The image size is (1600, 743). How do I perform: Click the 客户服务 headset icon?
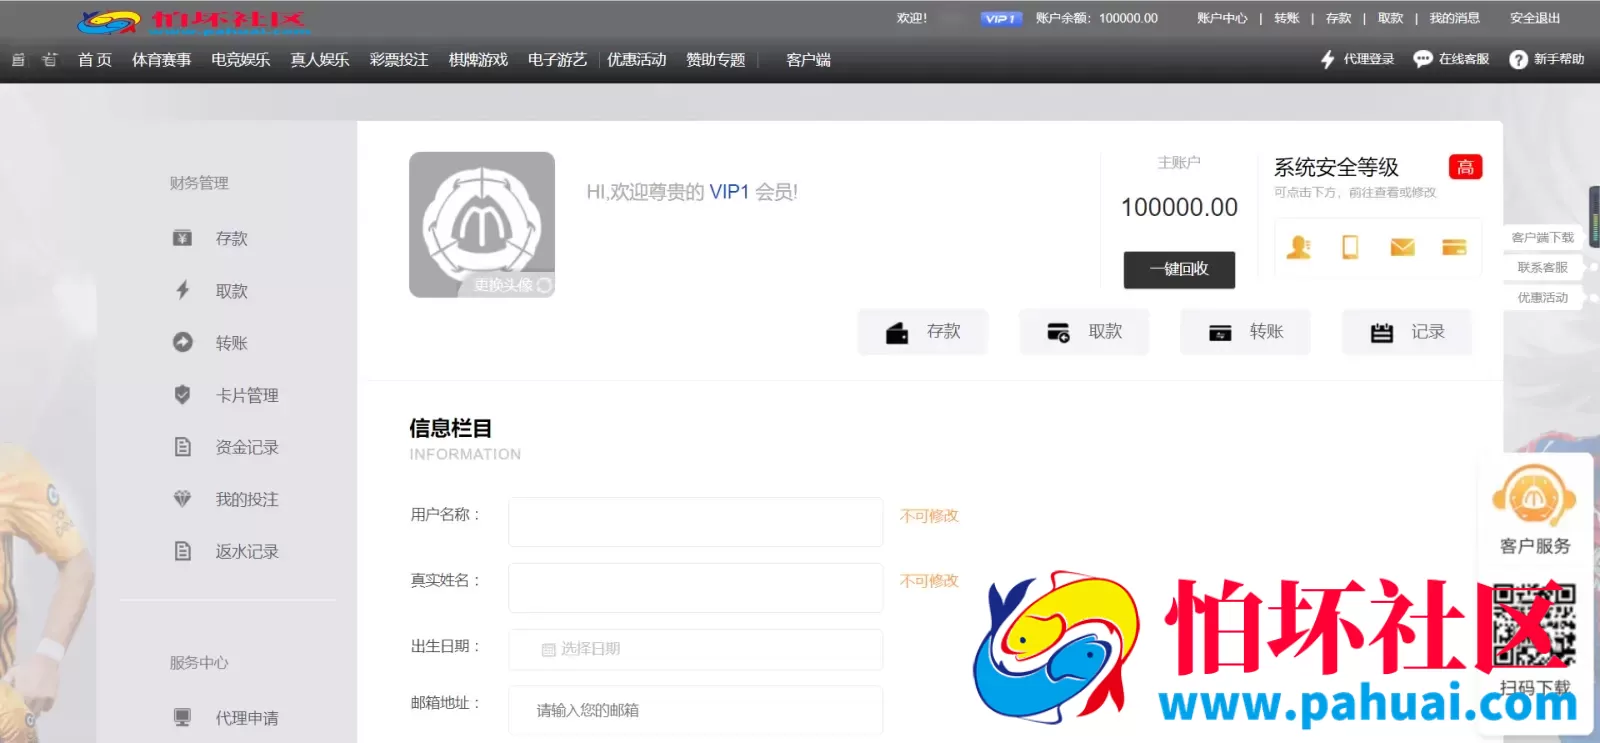tap(1534, 496)
